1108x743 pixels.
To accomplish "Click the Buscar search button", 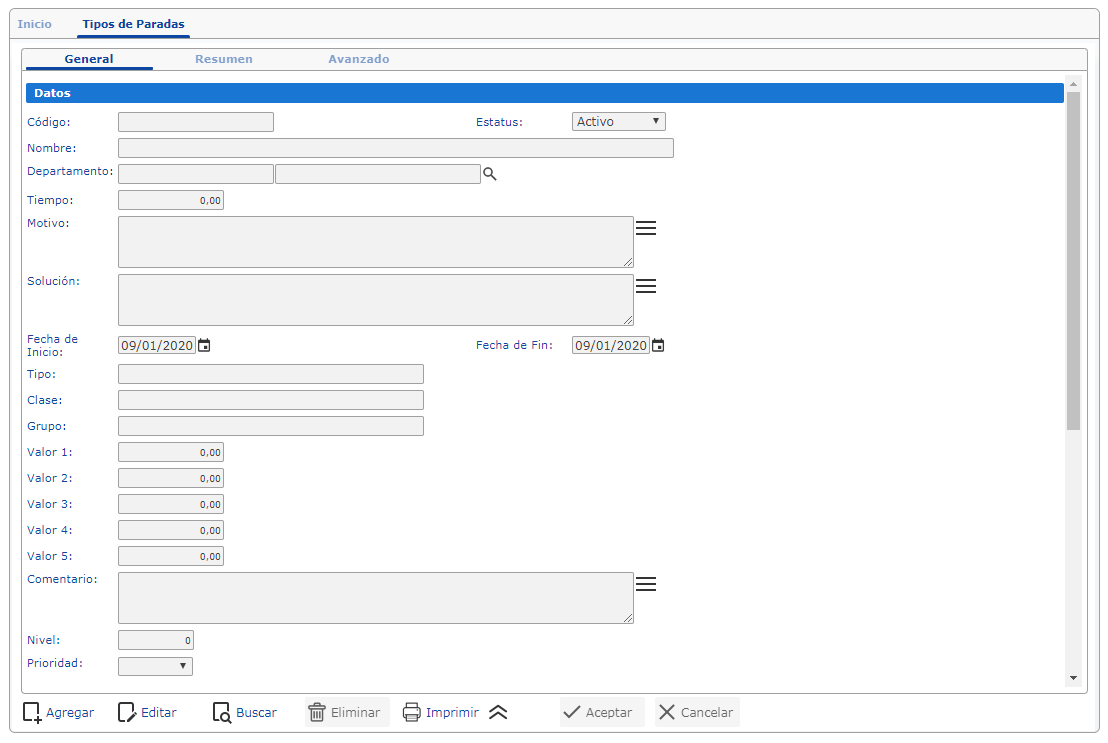I will click(245, 713).
